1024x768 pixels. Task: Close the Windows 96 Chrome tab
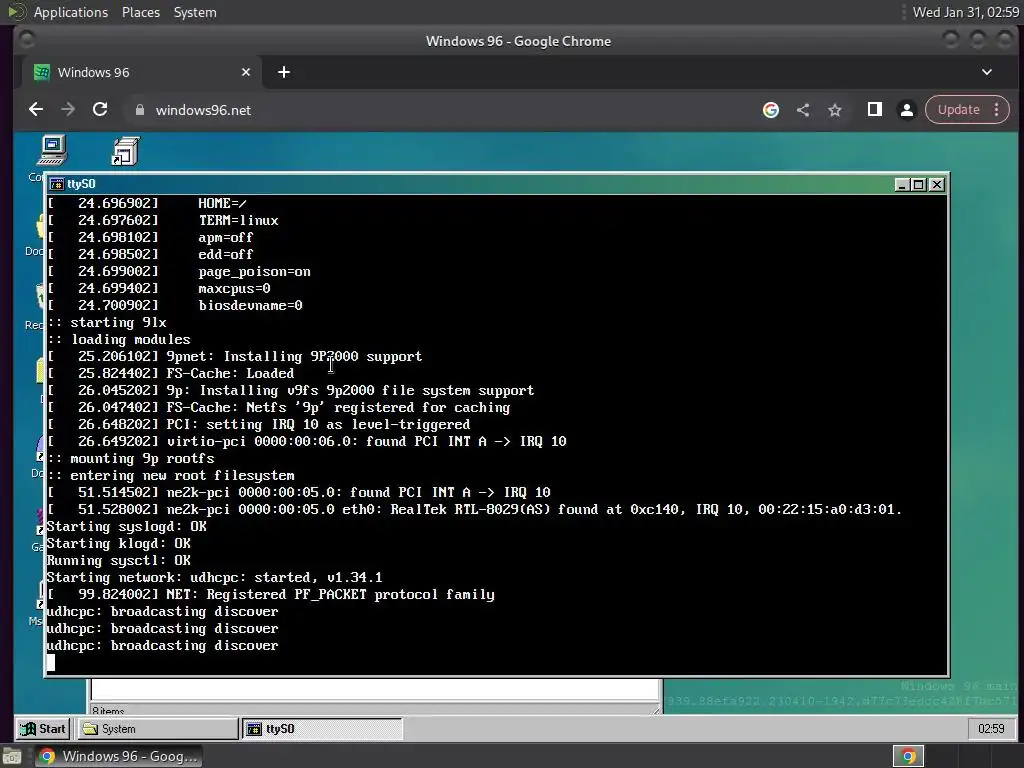tap(246, 72)
